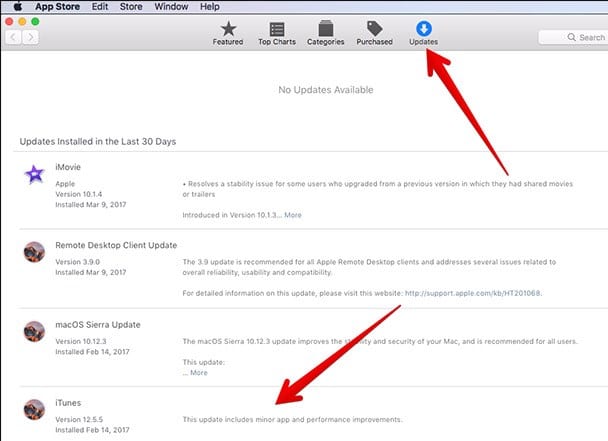Image resolution: width=608 pixels, height=441 pixels.
Task: Click the No Updates Available message
Action: pyautogui.click(x=326, y=90)
